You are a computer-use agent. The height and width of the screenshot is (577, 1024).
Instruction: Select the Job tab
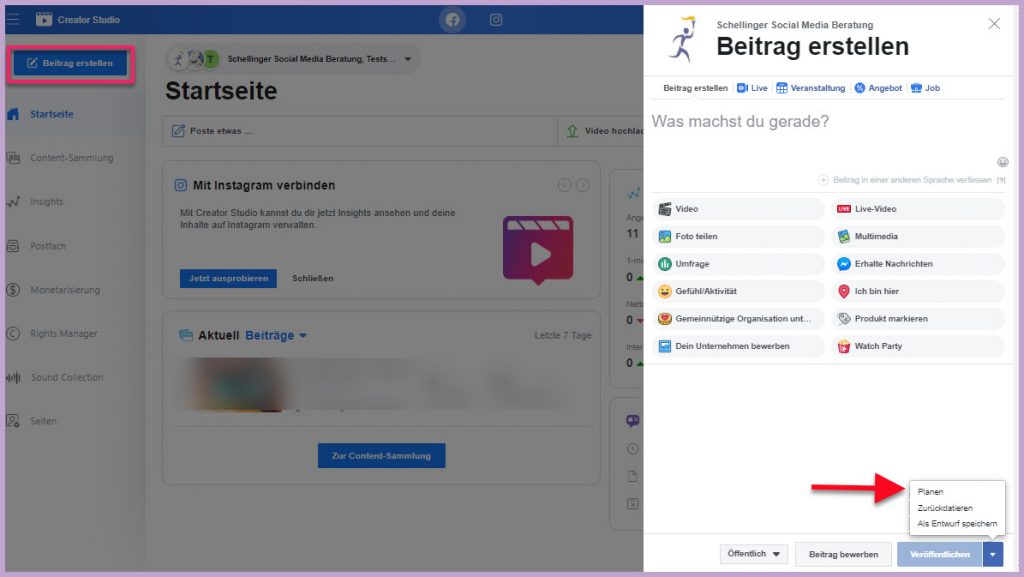pos(925,88)
